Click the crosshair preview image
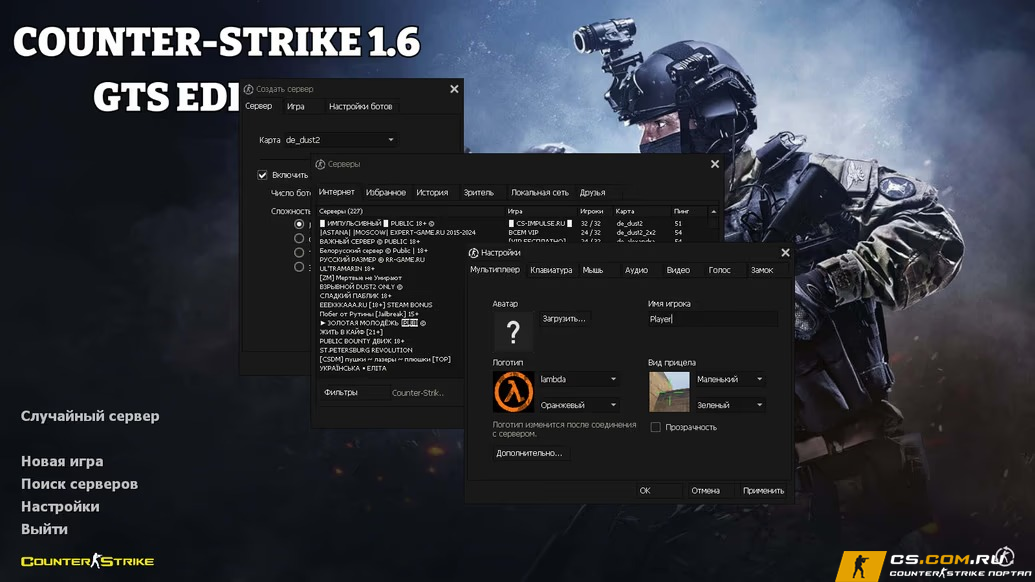 pyautogui.click(x=669, y=391)
